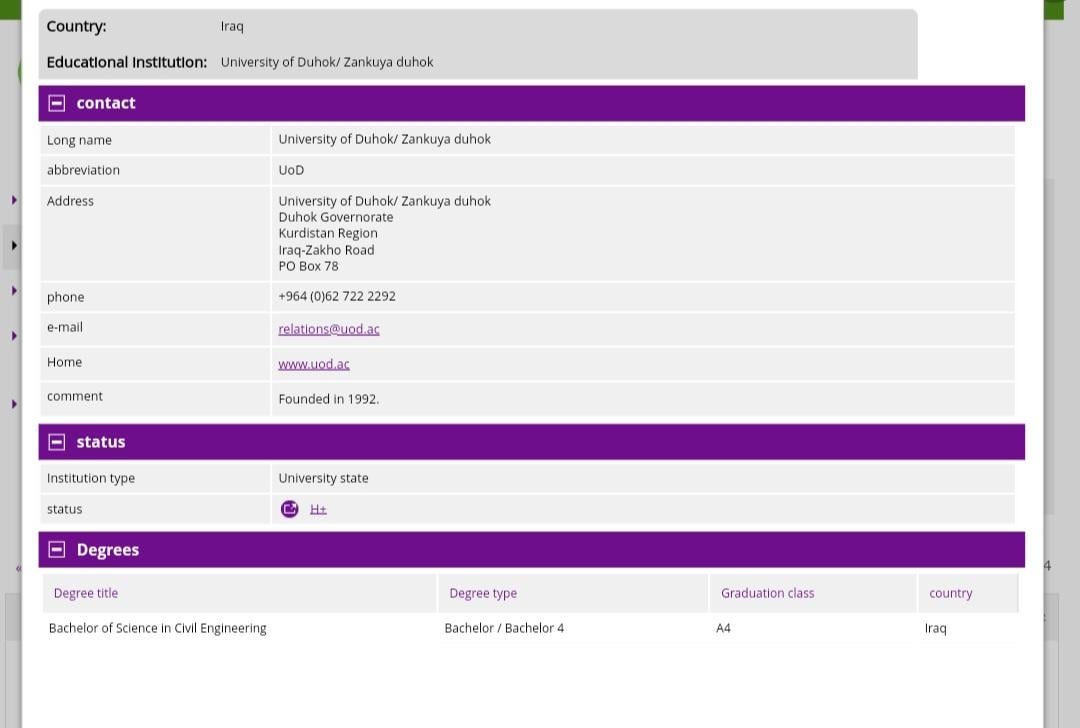Collapse the status section
Image resolution: width=1080 pixels, height=728 pixels.
56,442
